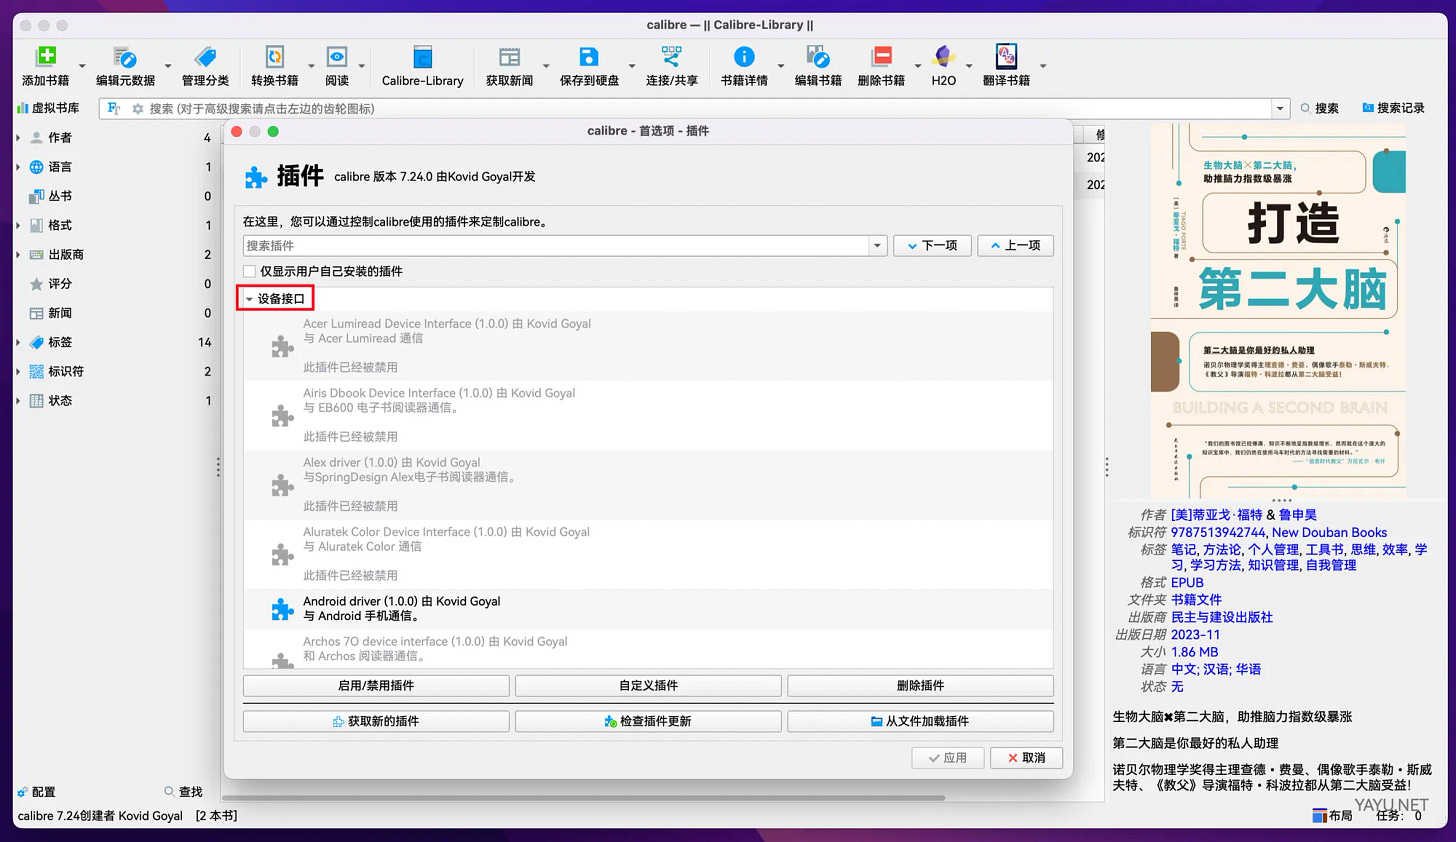Select the Acer Lumiread Device Interface plugin

[648, 345]
